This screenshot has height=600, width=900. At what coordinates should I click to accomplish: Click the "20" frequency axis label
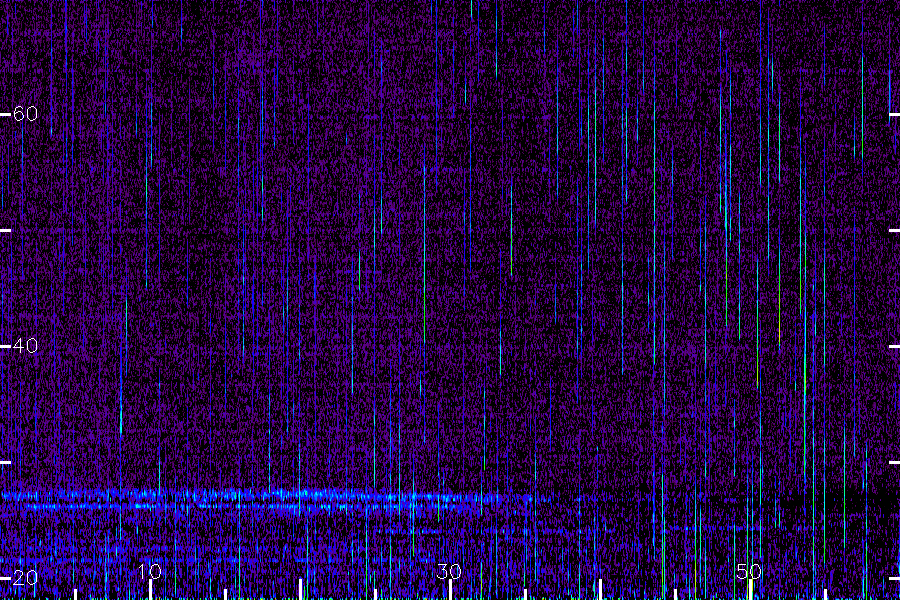(x=25, y=578)
